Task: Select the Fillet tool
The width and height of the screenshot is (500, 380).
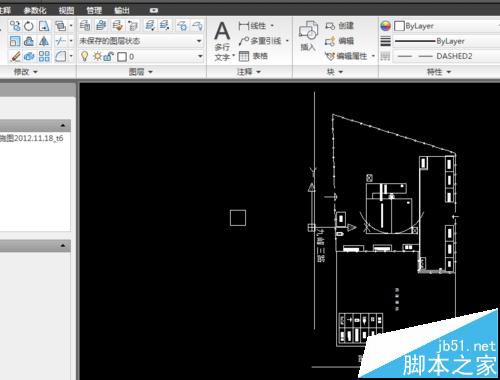Action: tap(60, 56)
